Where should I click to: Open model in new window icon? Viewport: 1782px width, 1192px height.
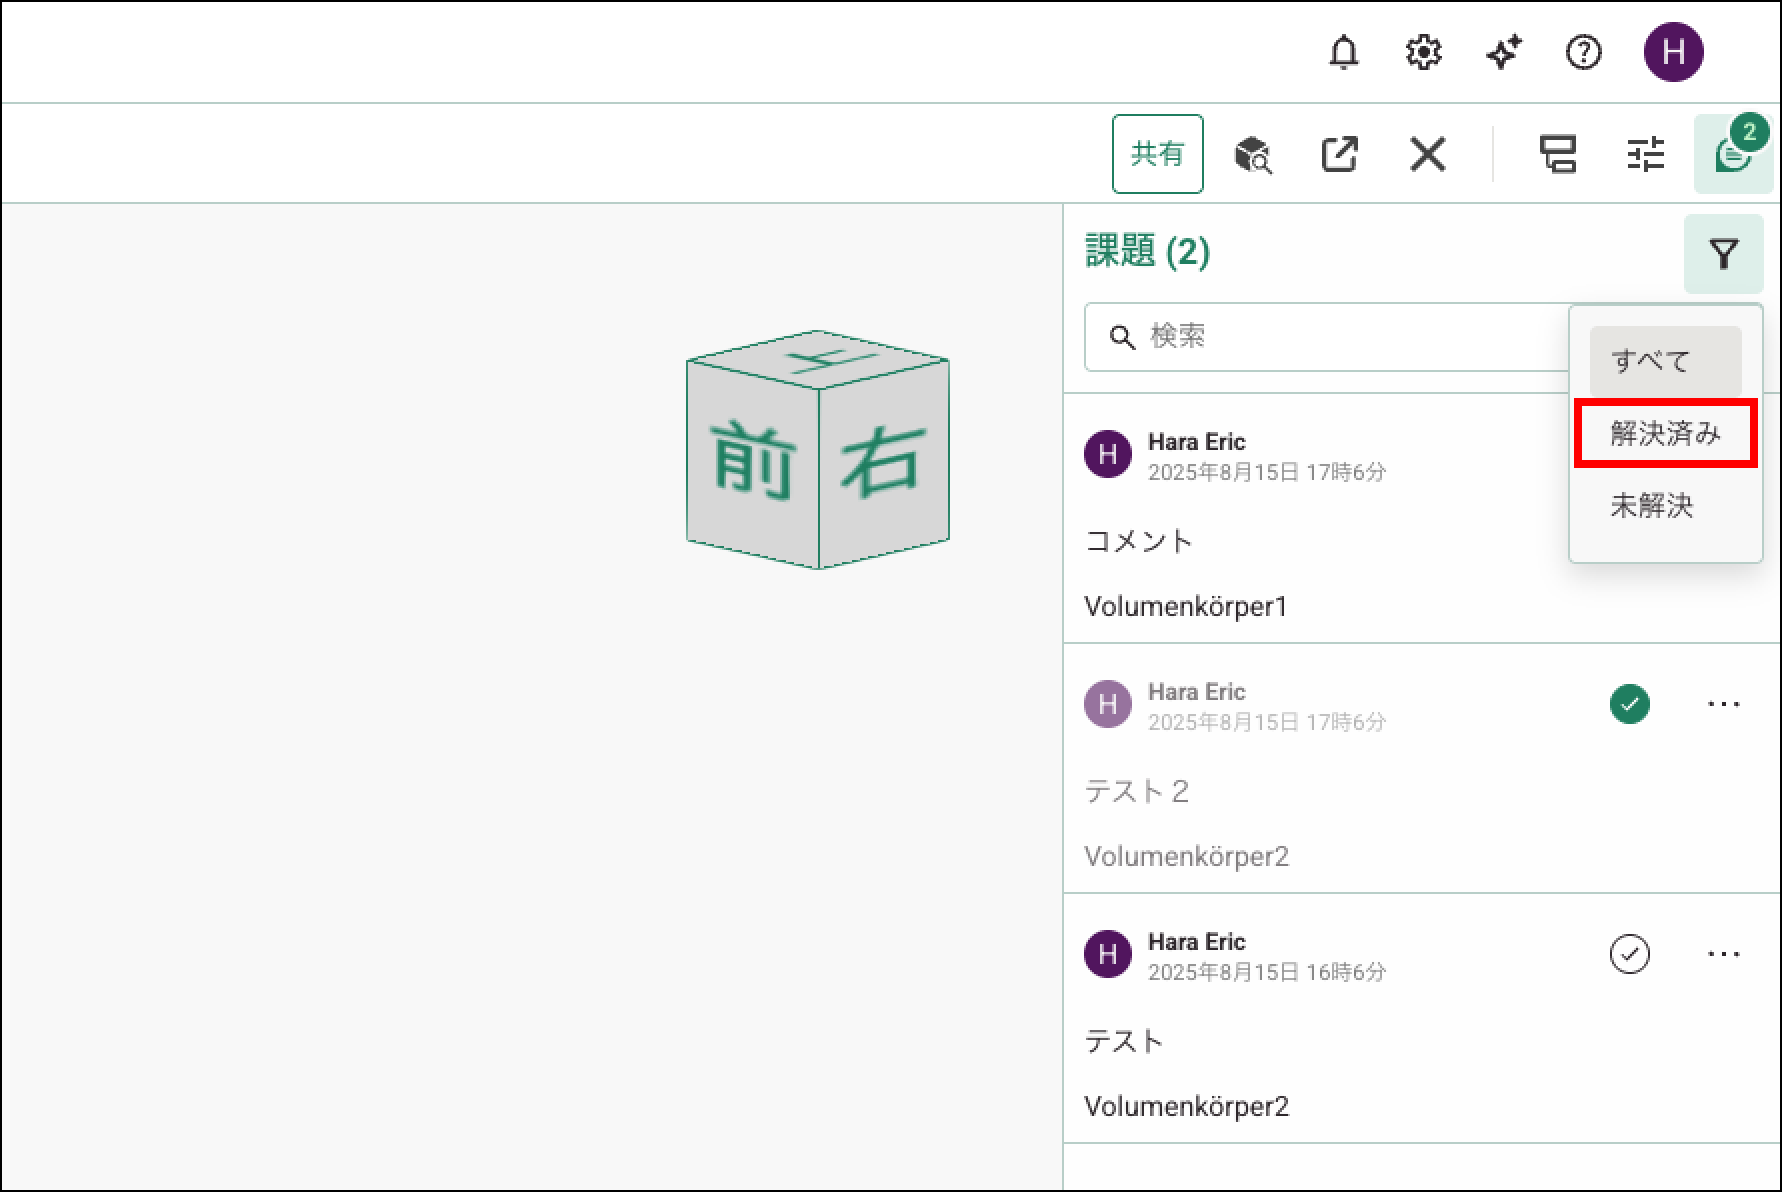[1339, 155]
